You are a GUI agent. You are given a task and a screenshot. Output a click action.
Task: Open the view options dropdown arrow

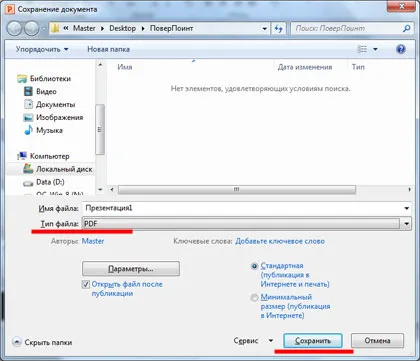click(375, 49)
